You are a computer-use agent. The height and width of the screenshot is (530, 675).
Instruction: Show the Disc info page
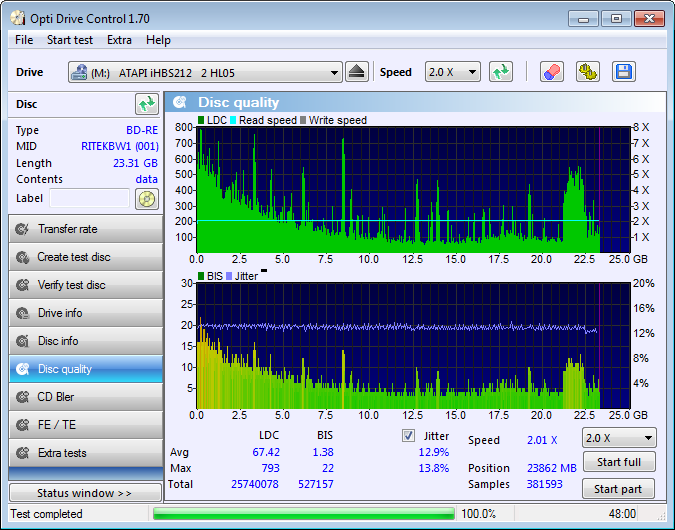coord(86,341)
